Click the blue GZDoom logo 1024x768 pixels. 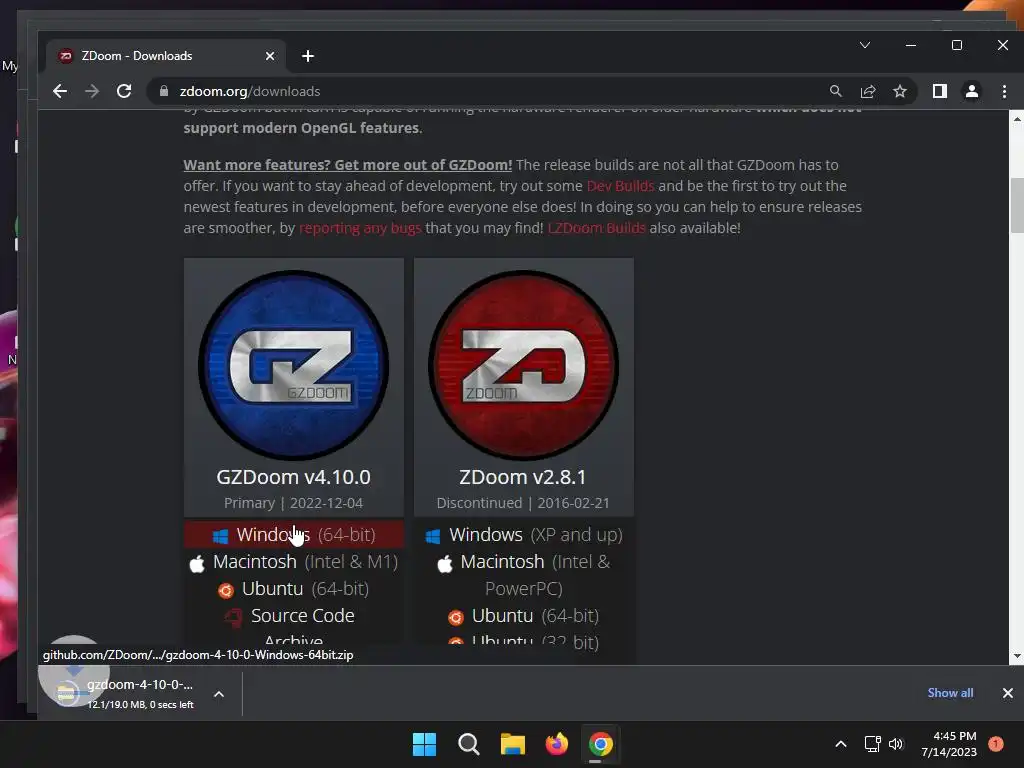(x=294, y=365)
